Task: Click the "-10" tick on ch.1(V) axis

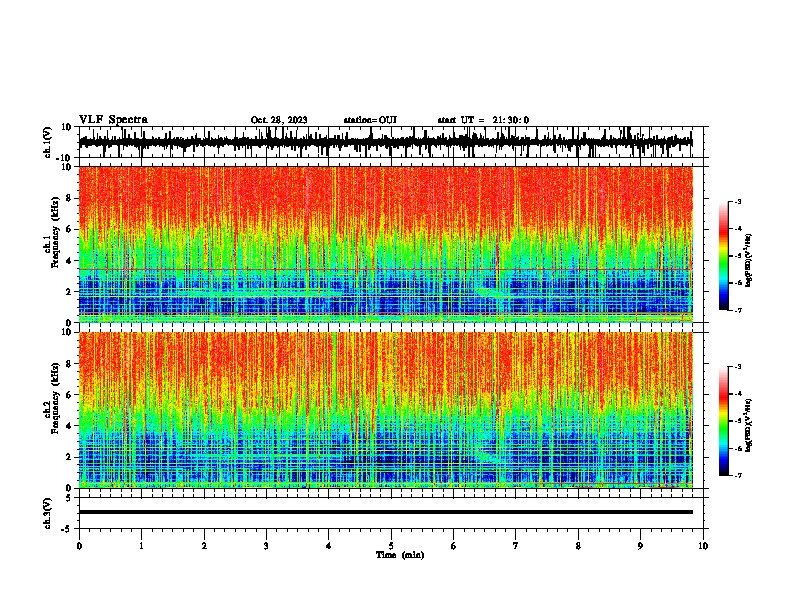Action: pyautogui.click(x=64, y=158)
